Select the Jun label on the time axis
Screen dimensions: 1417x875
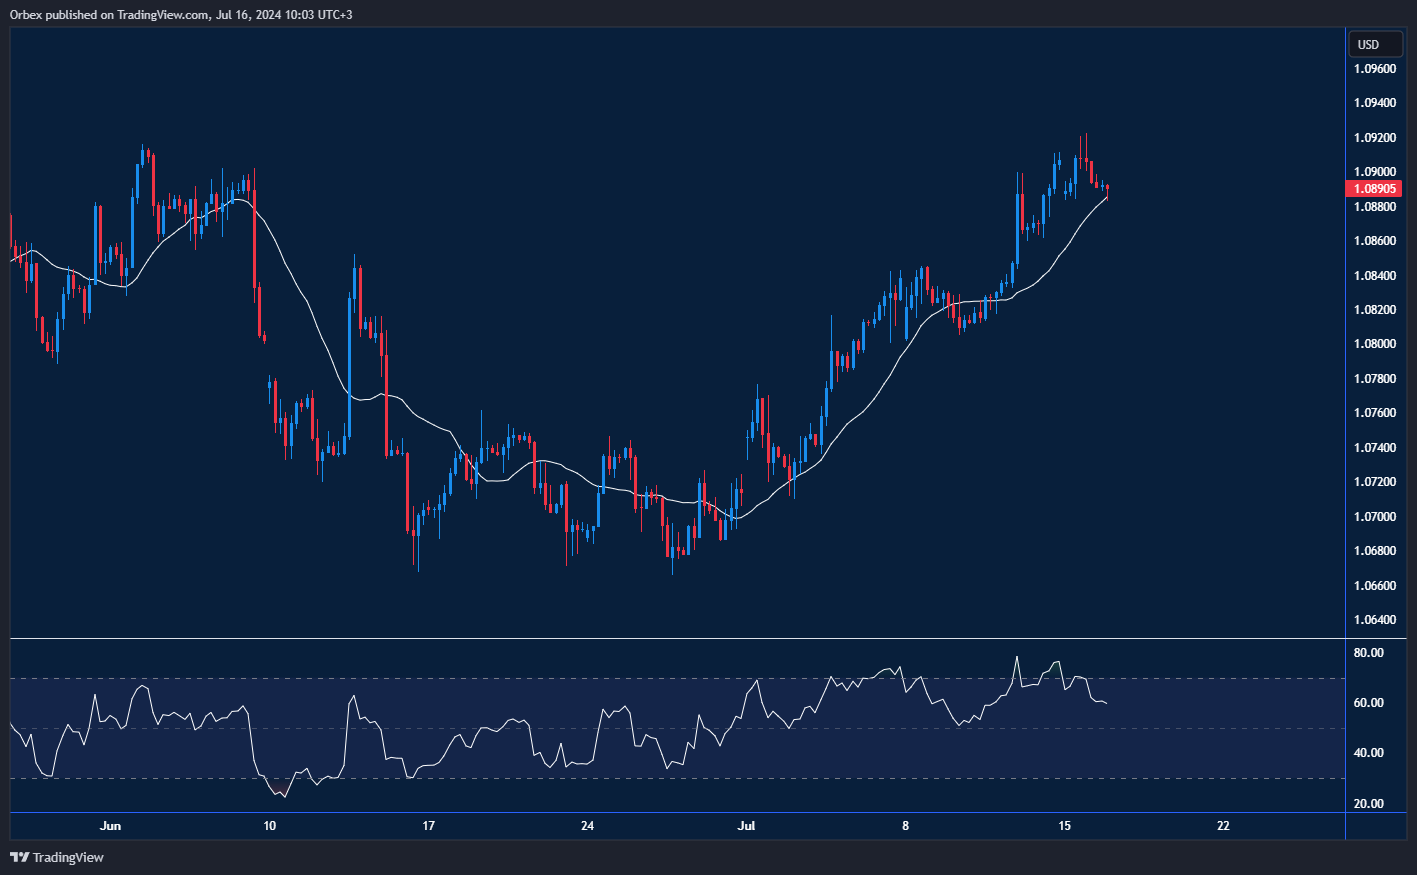(x=110, y=826)
